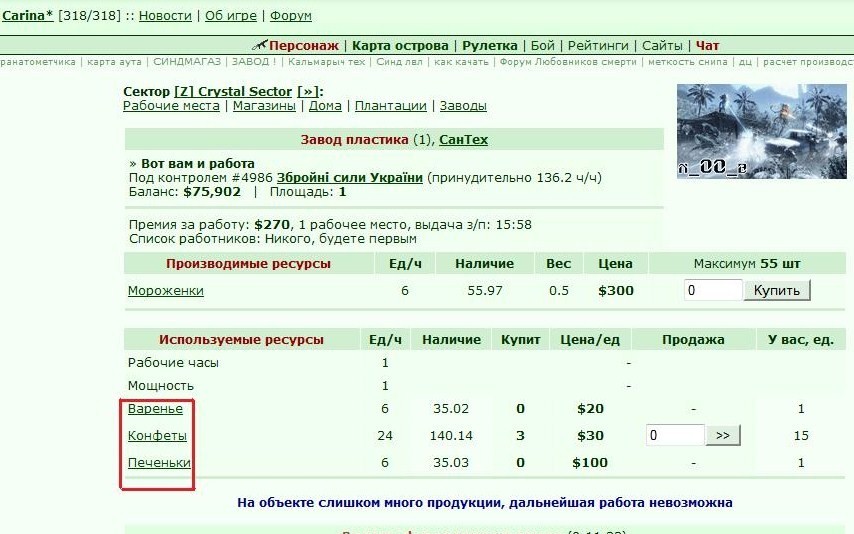
Task: Open the Плантации link
Action: click(391, 106)
